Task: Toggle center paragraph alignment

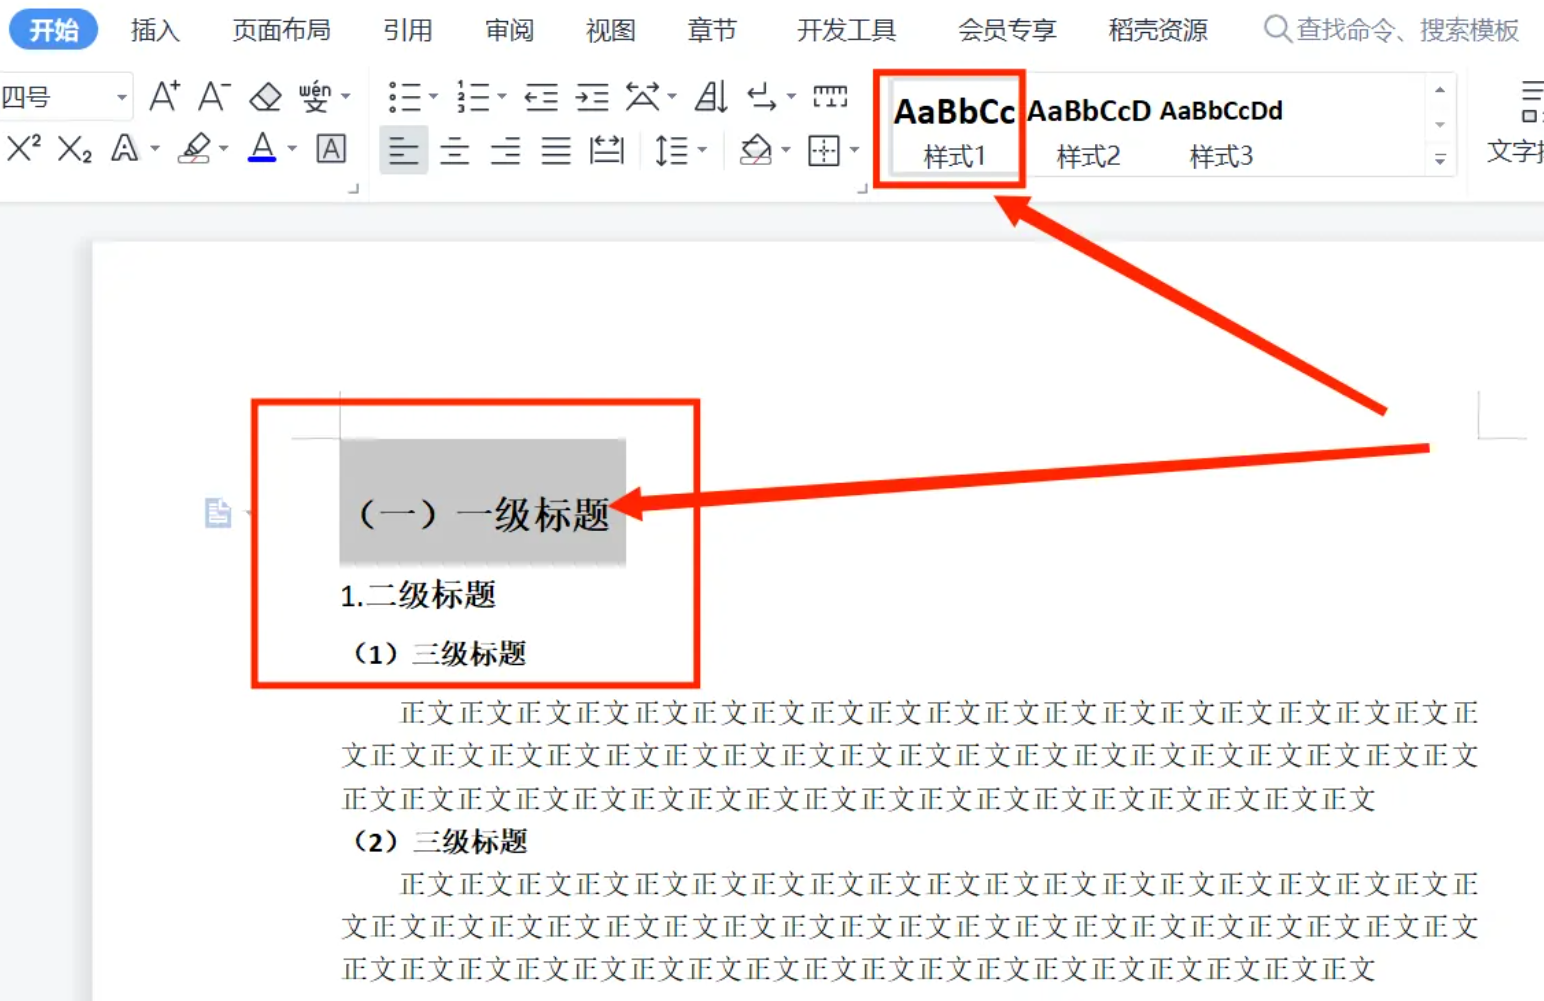Action: (455, 150)
